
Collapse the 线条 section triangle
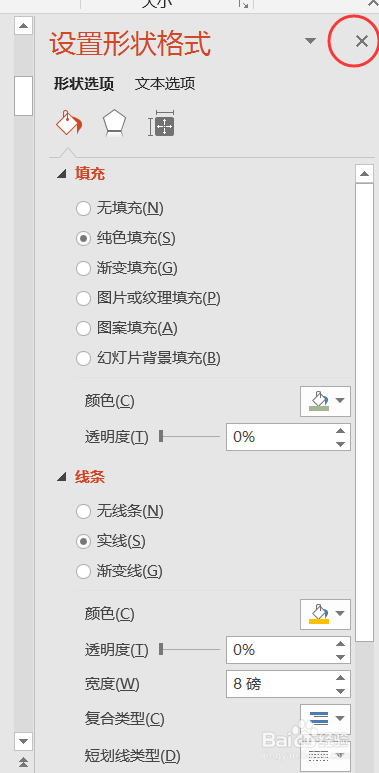coord(62,477)
